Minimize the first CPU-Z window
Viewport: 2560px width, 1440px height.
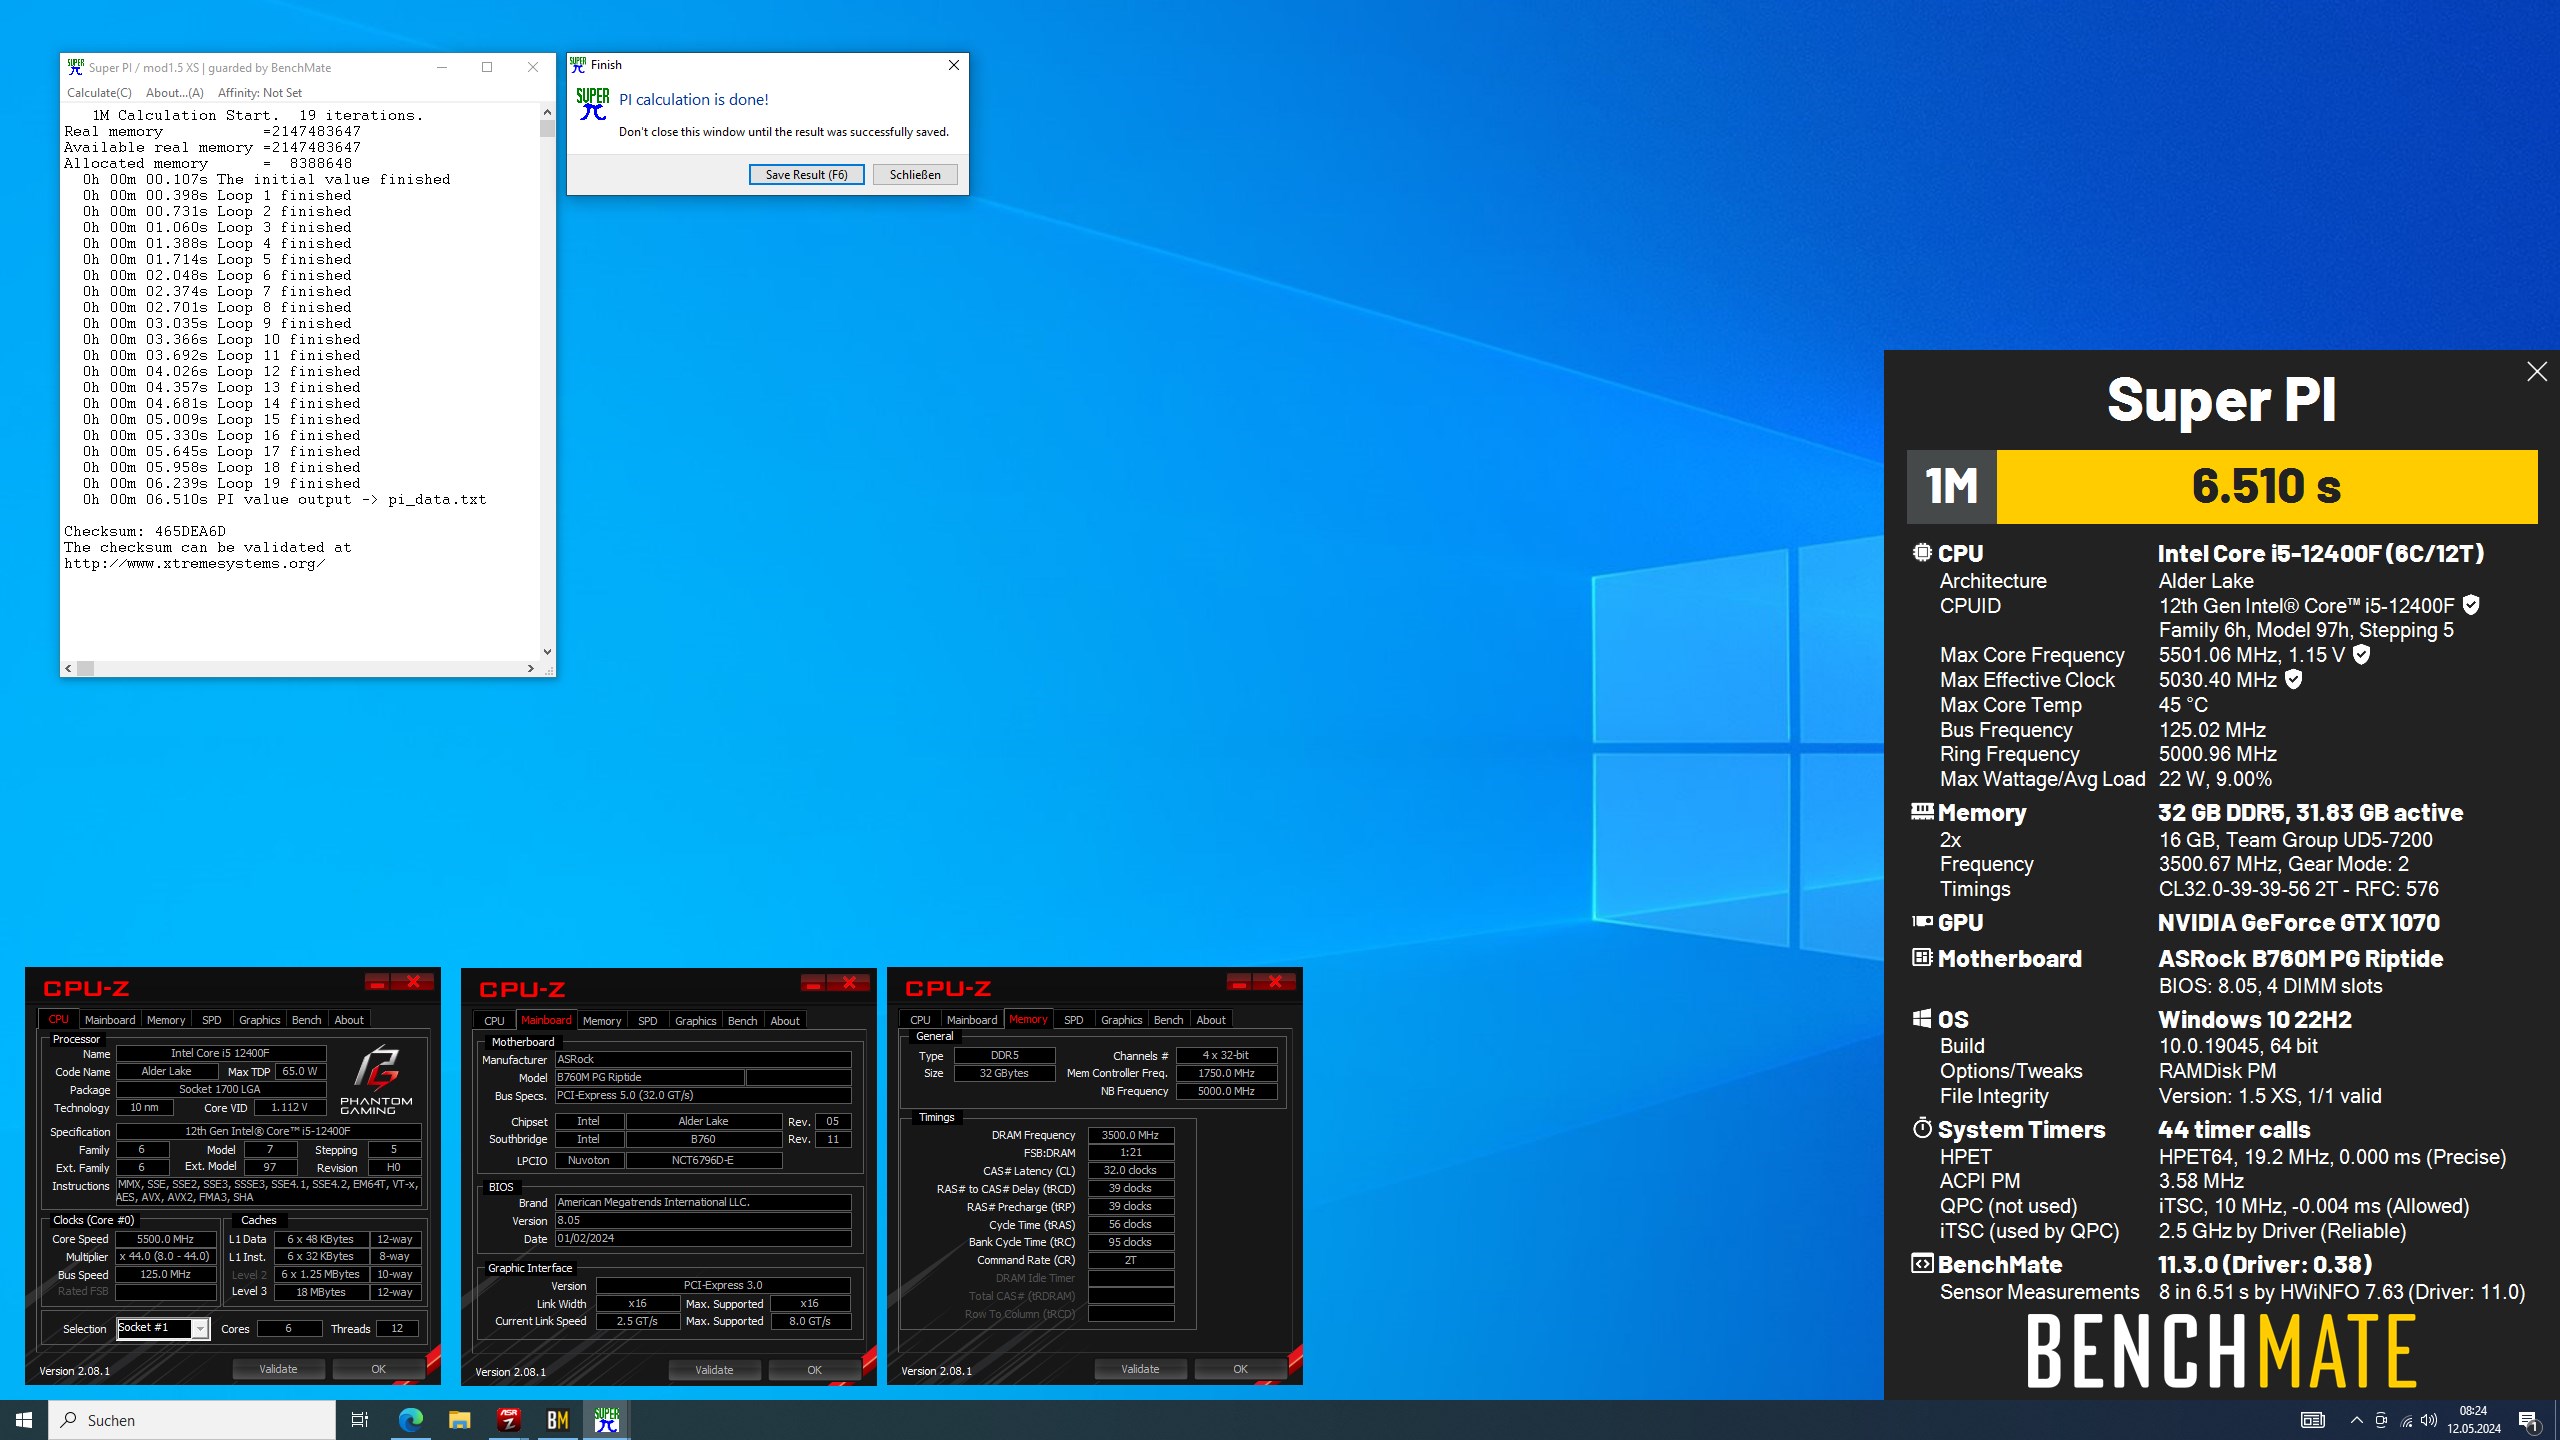[x=376, y=982]
